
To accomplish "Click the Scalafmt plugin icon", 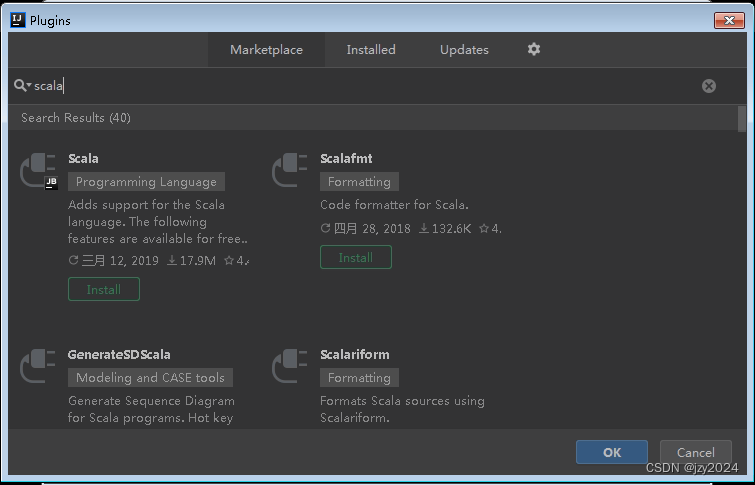I will 290,170.
